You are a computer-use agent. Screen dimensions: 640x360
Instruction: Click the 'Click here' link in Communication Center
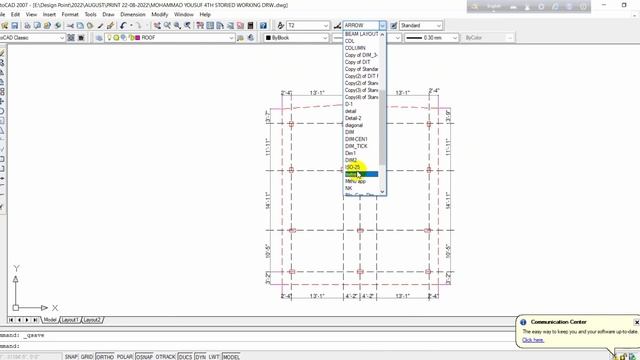coord(533,340)
